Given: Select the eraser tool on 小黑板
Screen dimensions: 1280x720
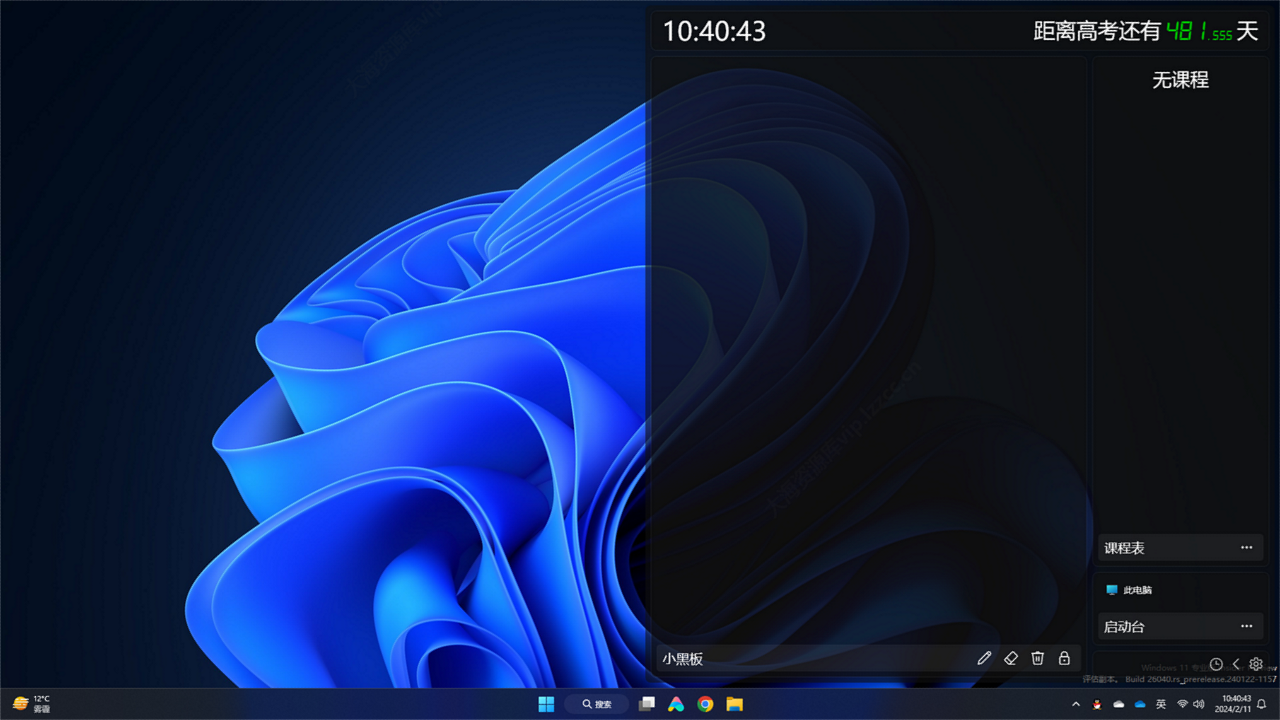Looking at the screenshot, I should tap(1010, 658).
